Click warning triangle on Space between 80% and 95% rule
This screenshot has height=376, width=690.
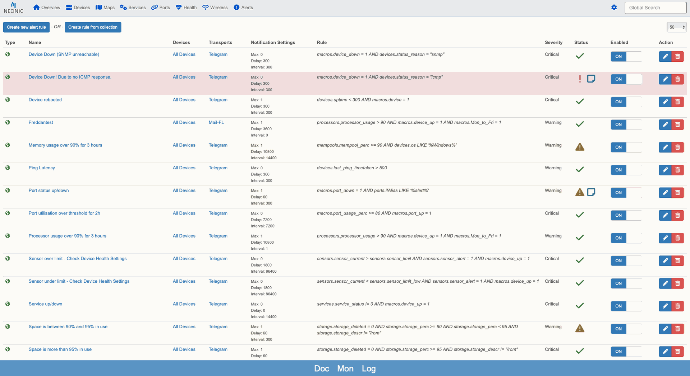580,328
